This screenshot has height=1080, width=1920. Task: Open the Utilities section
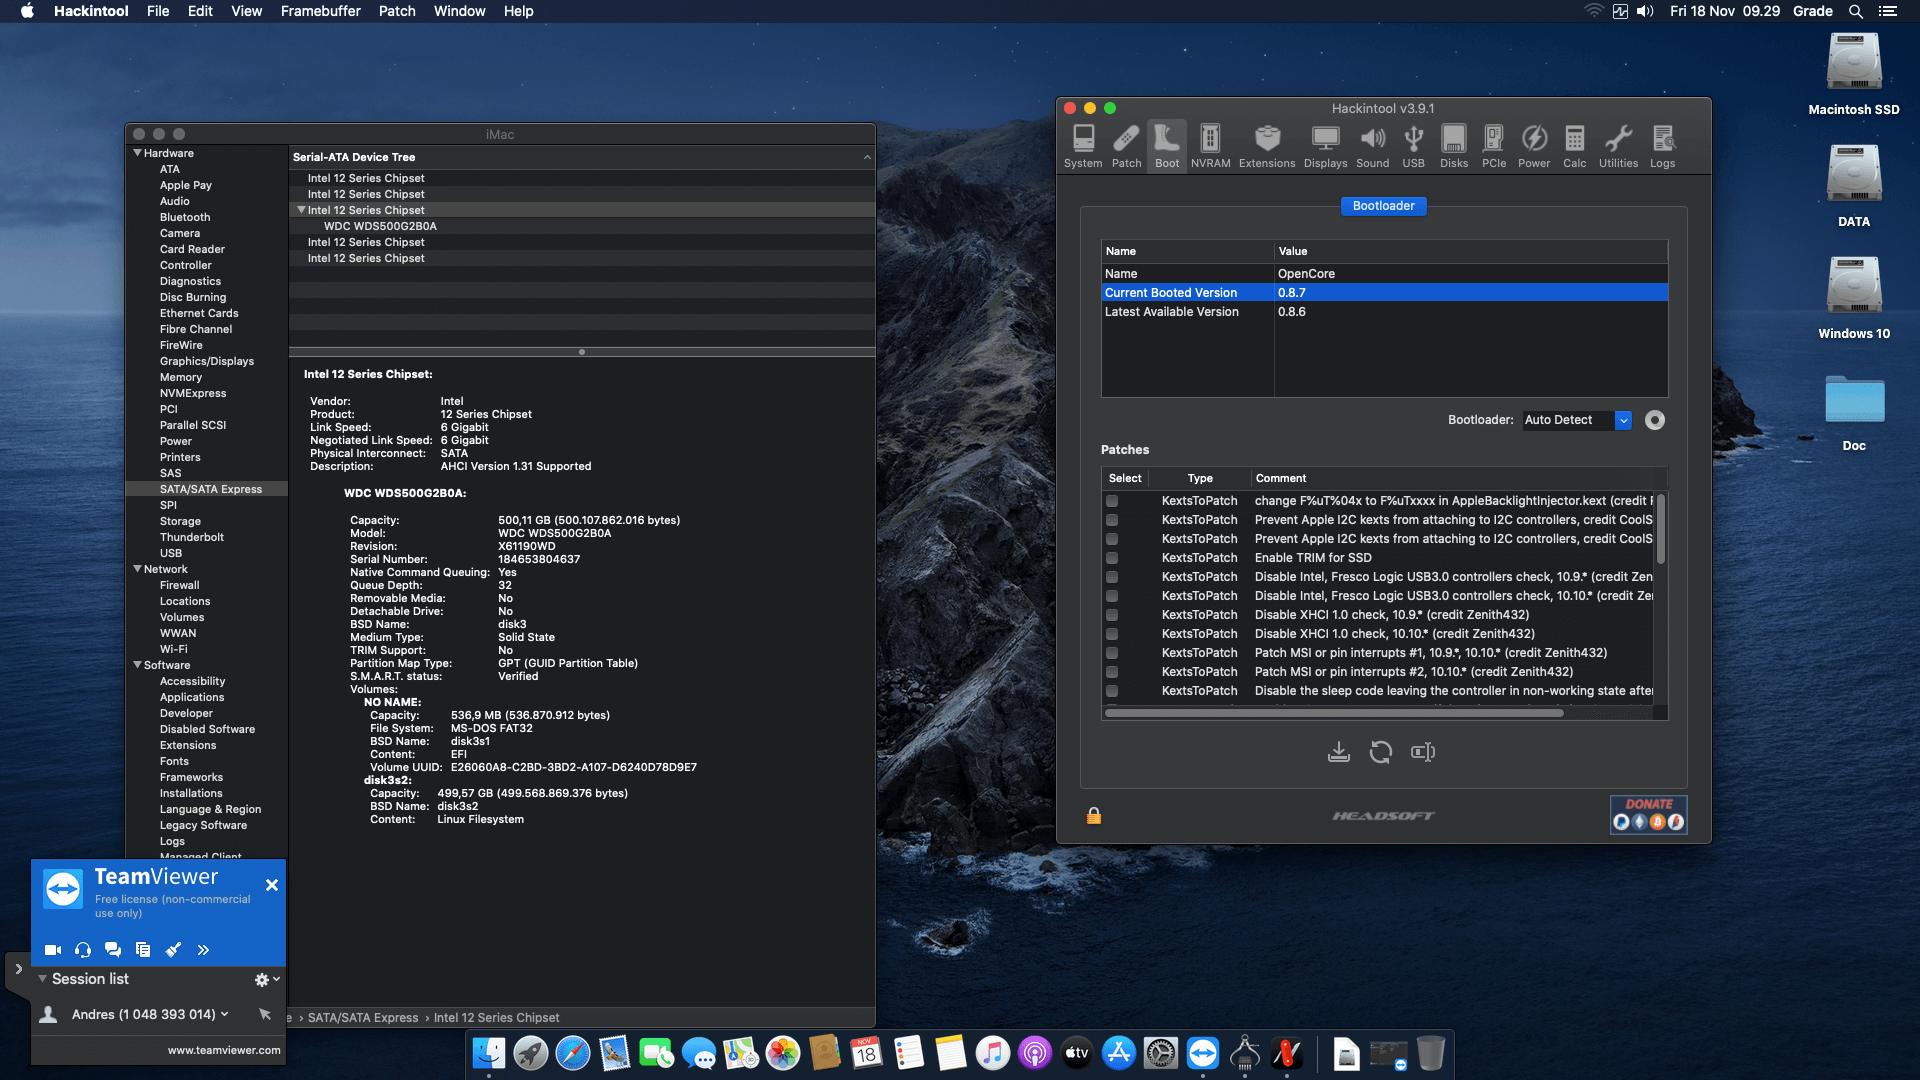(x=1618, y=146)
